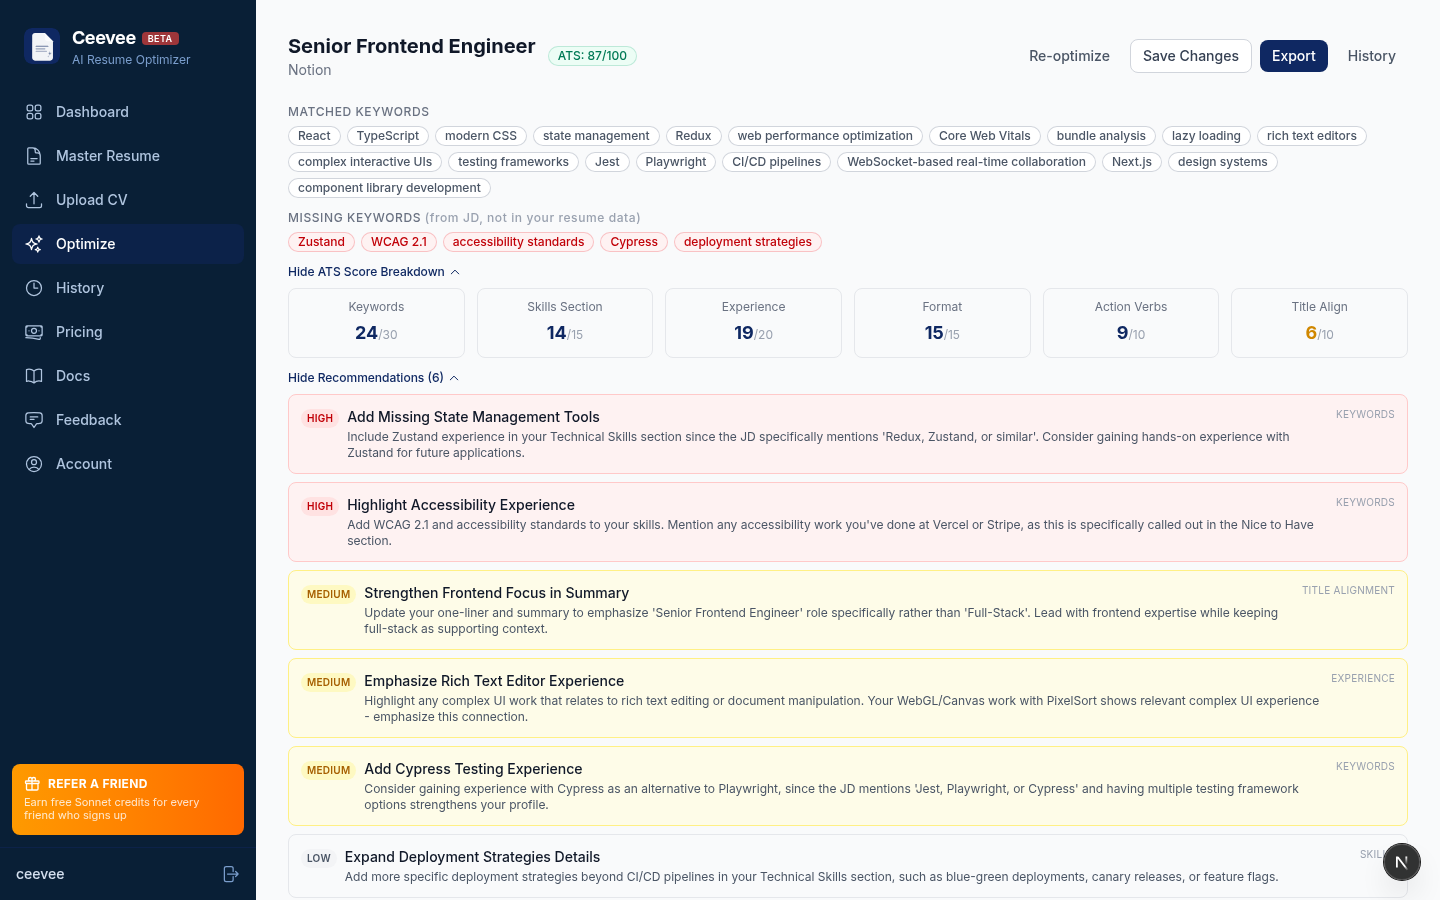Click the Docs book icon

click(x=34, y=376)
